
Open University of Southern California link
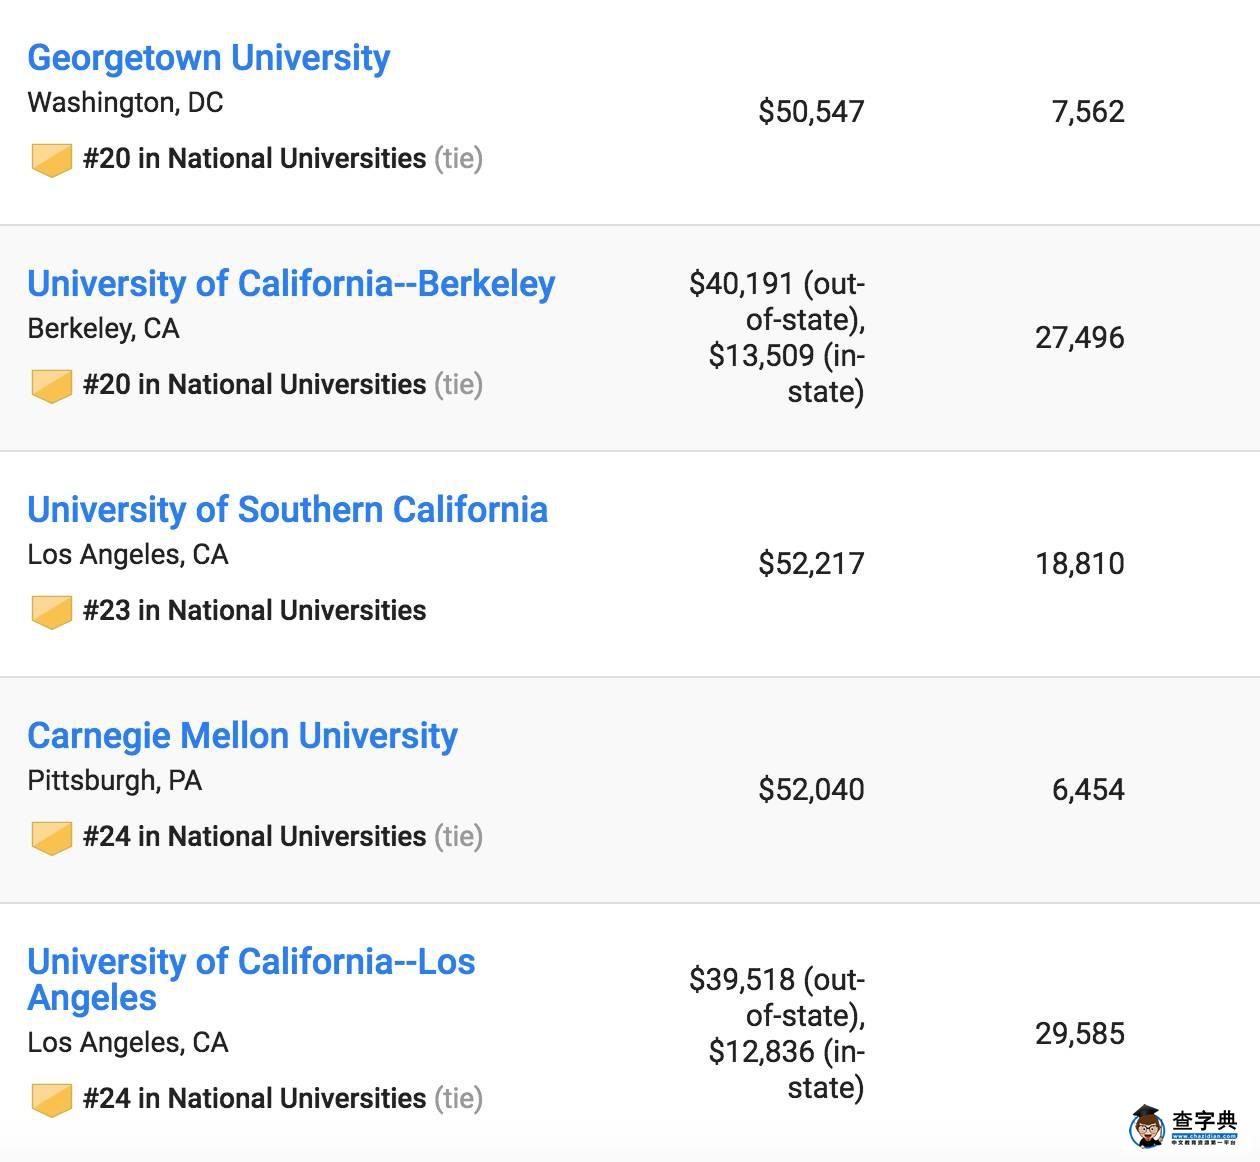287,510
